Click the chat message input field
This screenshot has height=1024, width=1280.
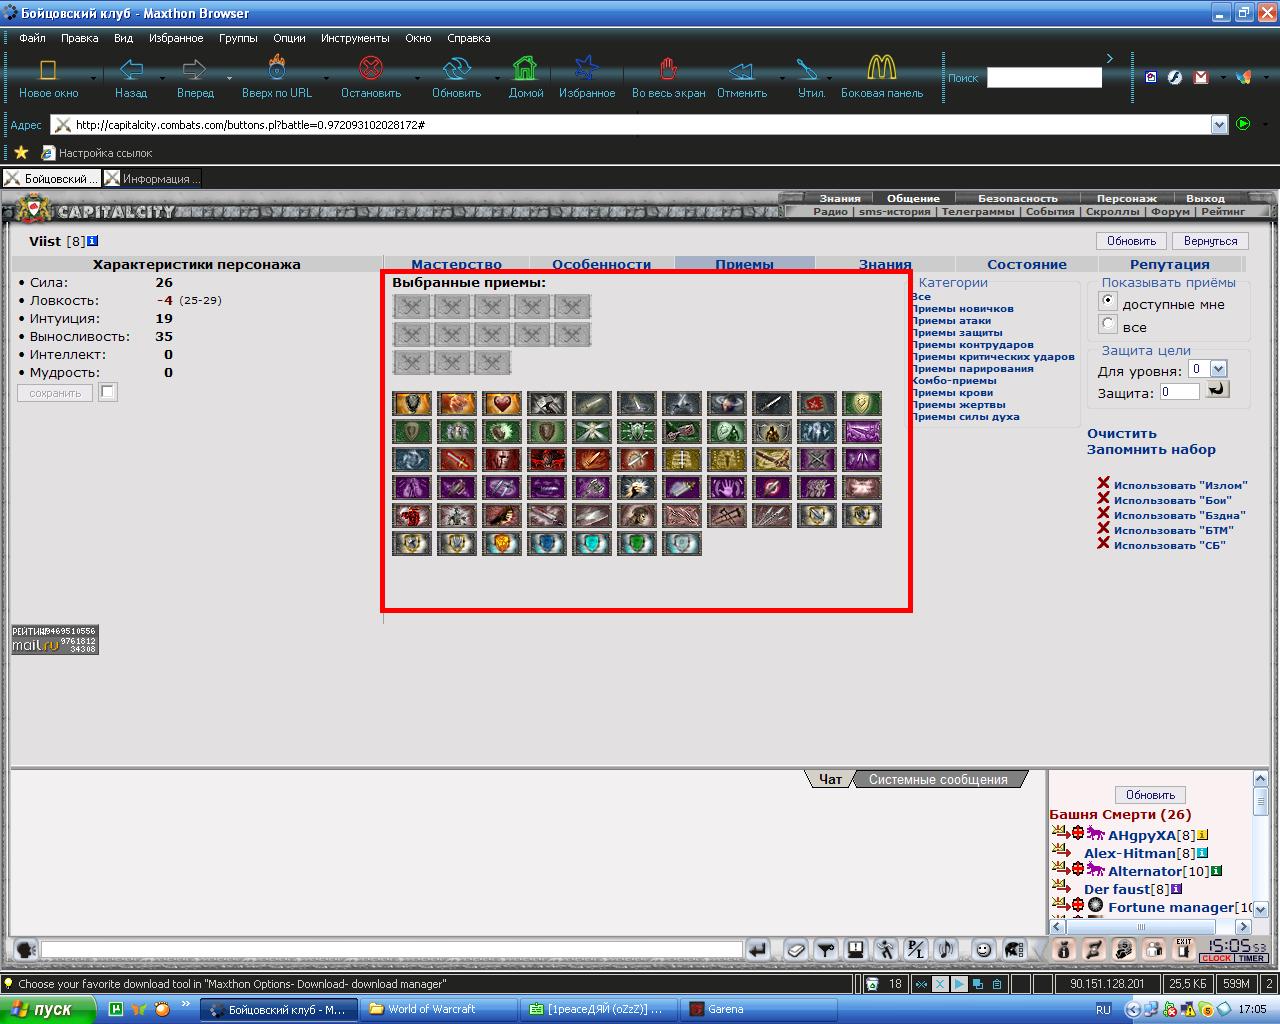coord(392,949)
